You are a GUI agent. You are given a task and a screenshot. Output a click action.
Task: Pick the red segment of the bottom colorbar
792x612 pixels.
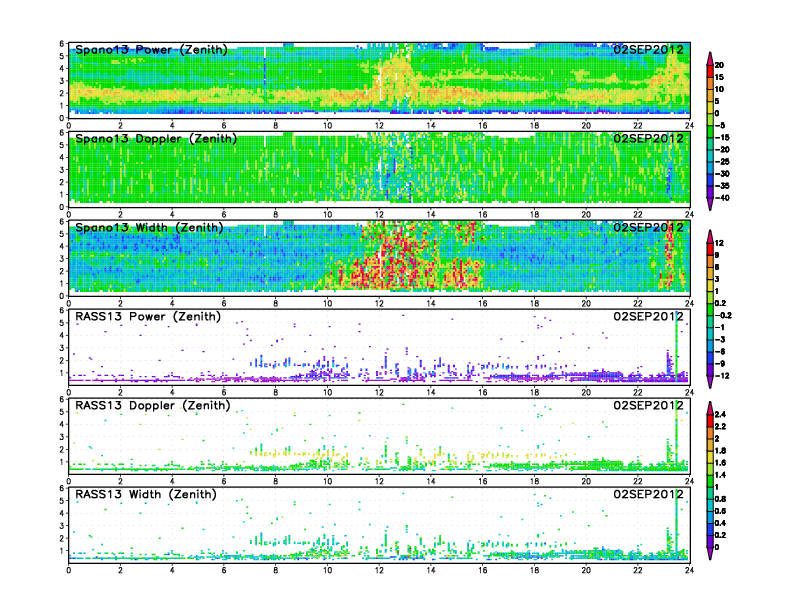point(710,421)
